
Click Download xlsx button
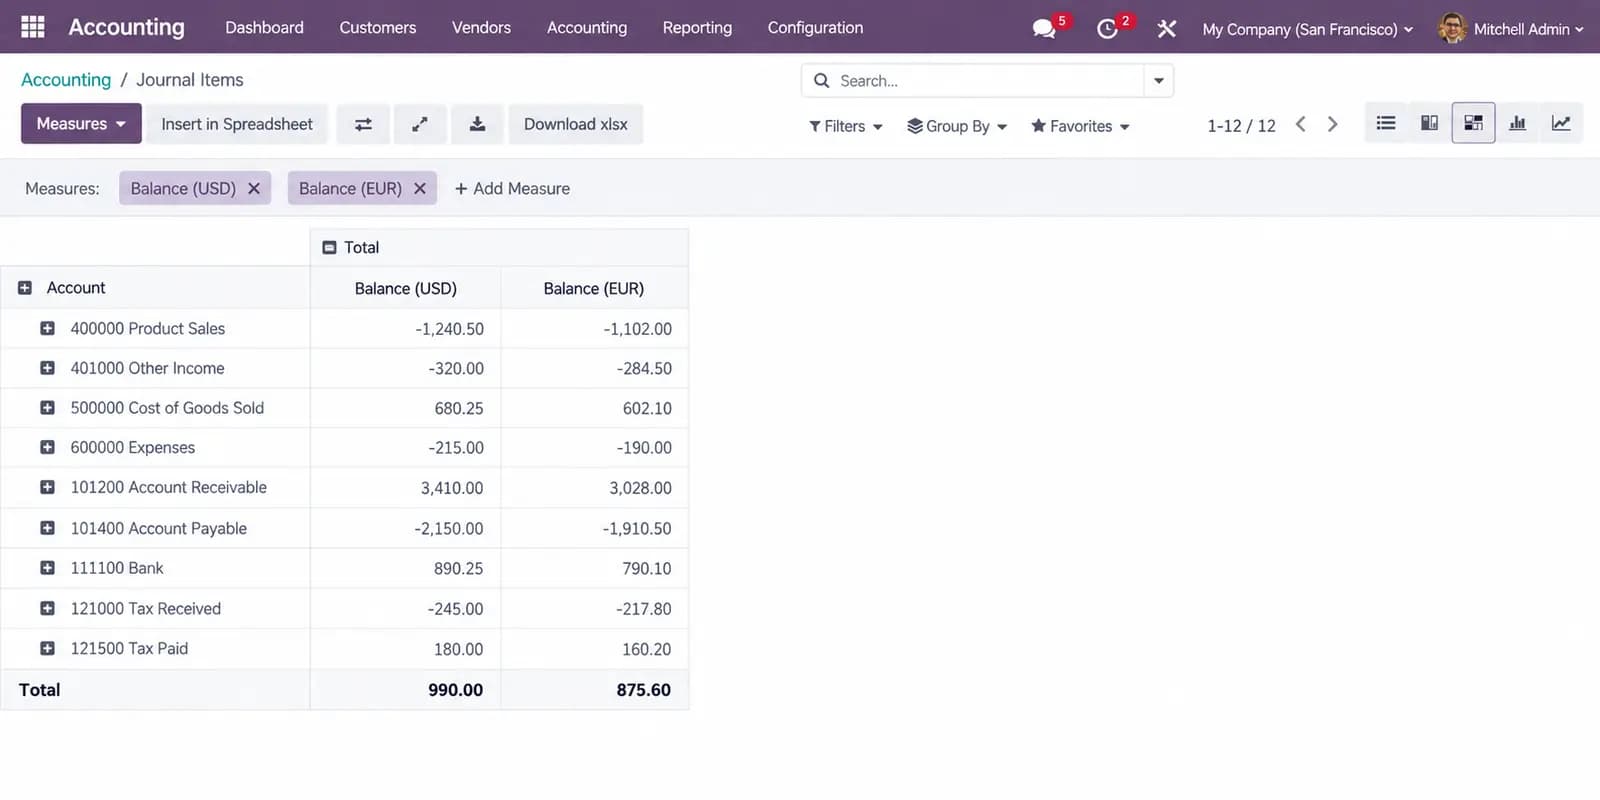576,124
